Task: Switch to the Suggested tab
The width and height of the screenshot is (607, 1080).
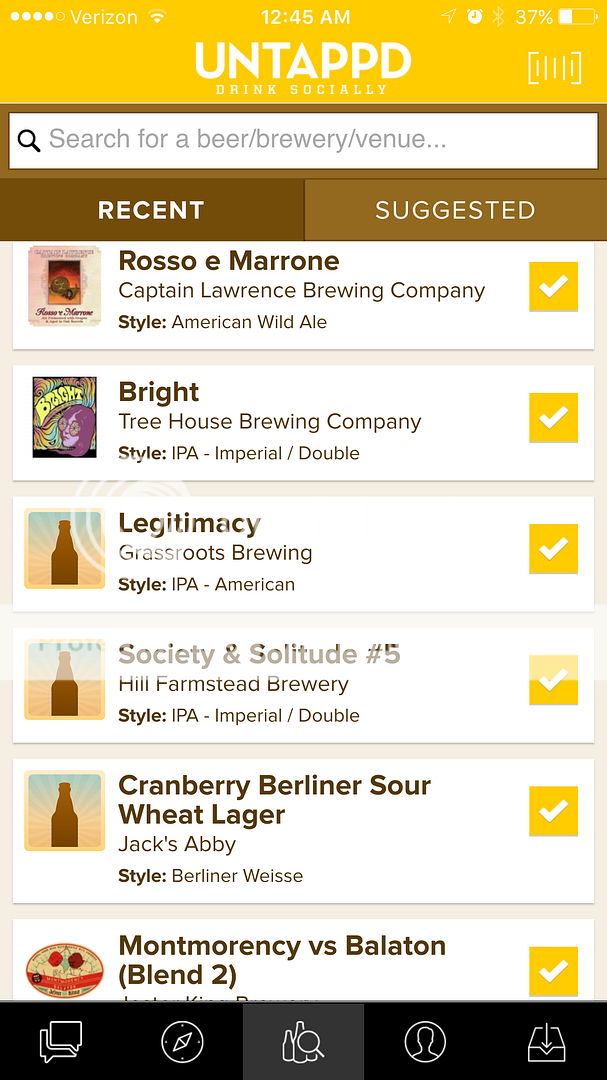Action: (x=455, y=210)
